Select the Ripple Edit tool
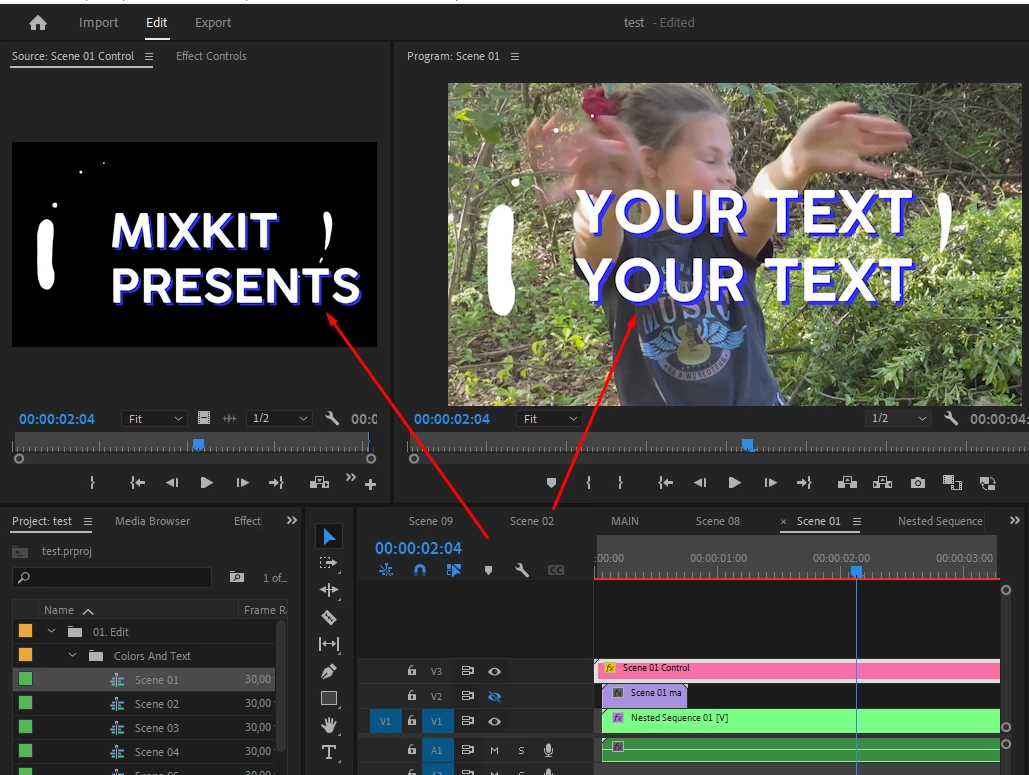 coord(328,589)
